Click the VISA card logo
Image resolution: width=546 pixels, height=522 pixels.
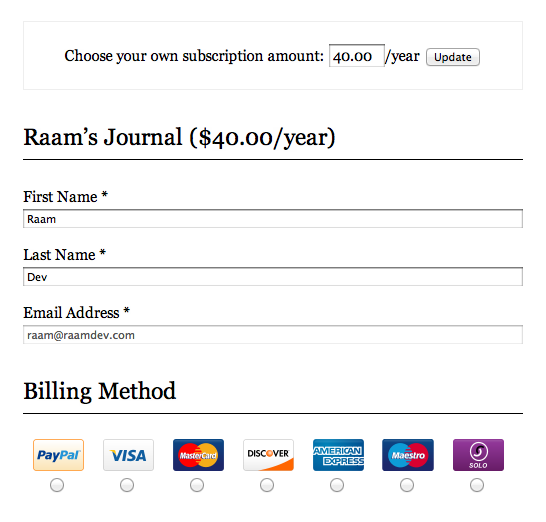click(128, 455)
